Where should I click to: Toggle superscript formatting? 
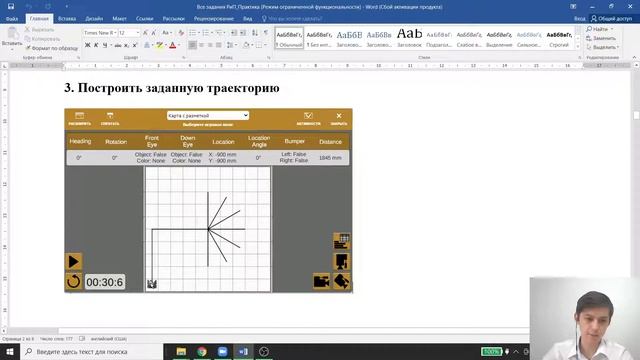135,45
